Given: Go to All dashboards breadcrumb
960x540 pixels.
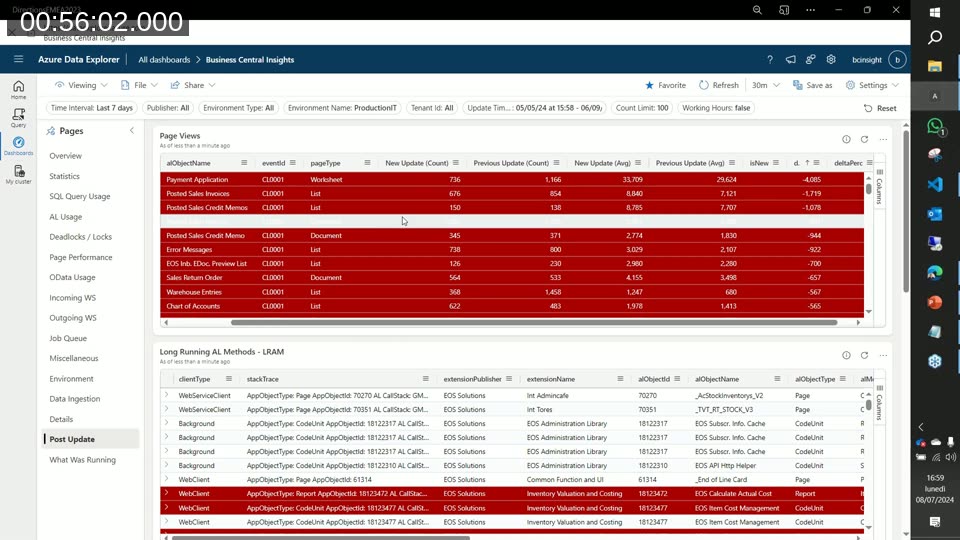Looking at the screenshot, I should (x=164, y=59).
